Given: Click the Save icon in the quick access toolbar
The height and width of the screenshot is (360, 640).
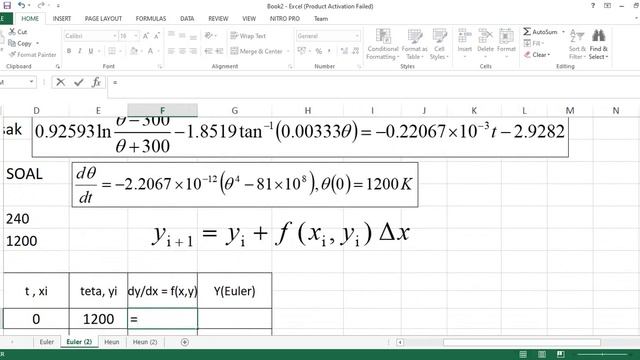Looking at the screenshot, I should tap(7, 5).
